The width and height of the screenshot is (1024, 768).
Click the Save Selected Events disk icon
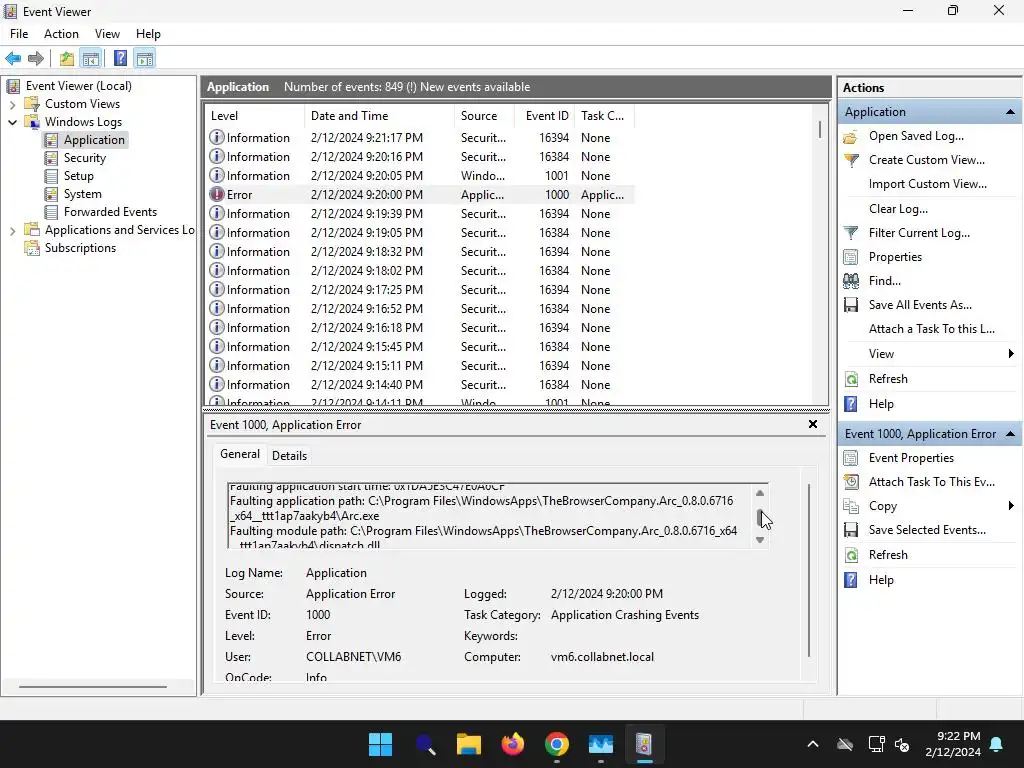click(850, 530)
